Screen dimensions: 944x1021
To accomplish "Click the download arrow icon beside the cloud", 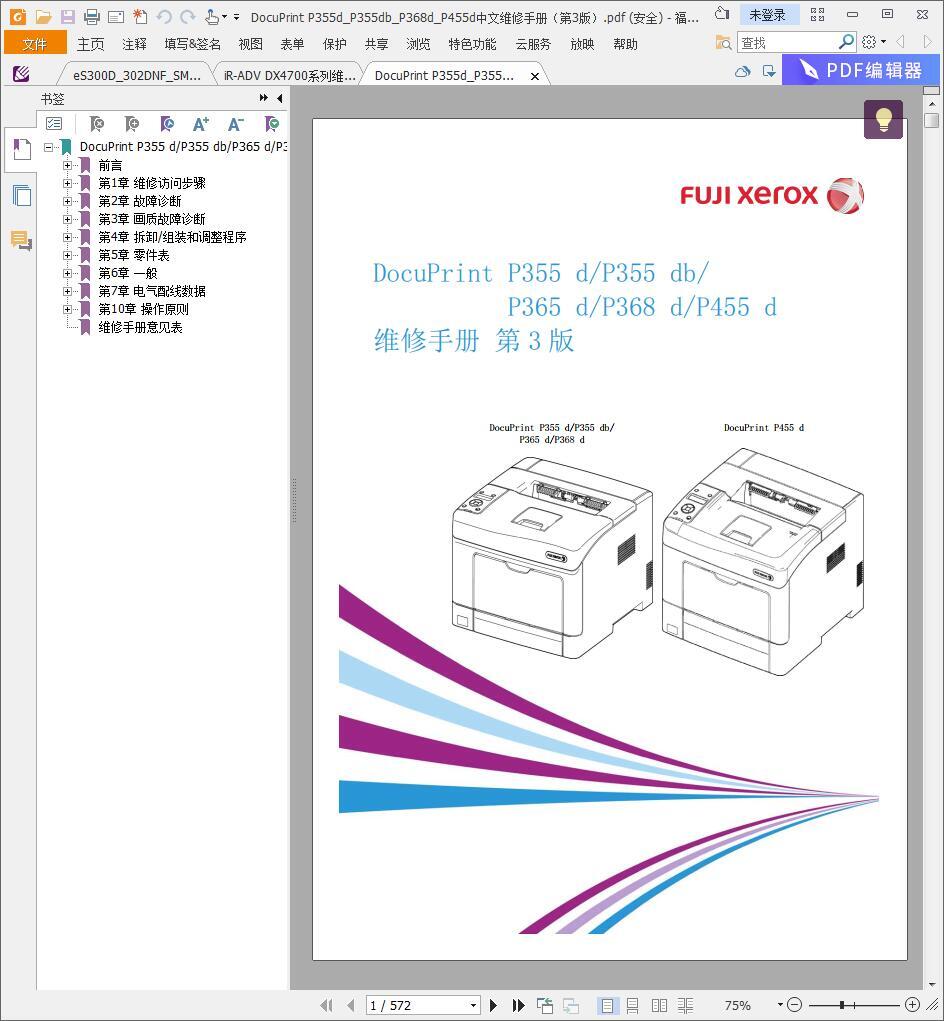I will coord(769,72).
